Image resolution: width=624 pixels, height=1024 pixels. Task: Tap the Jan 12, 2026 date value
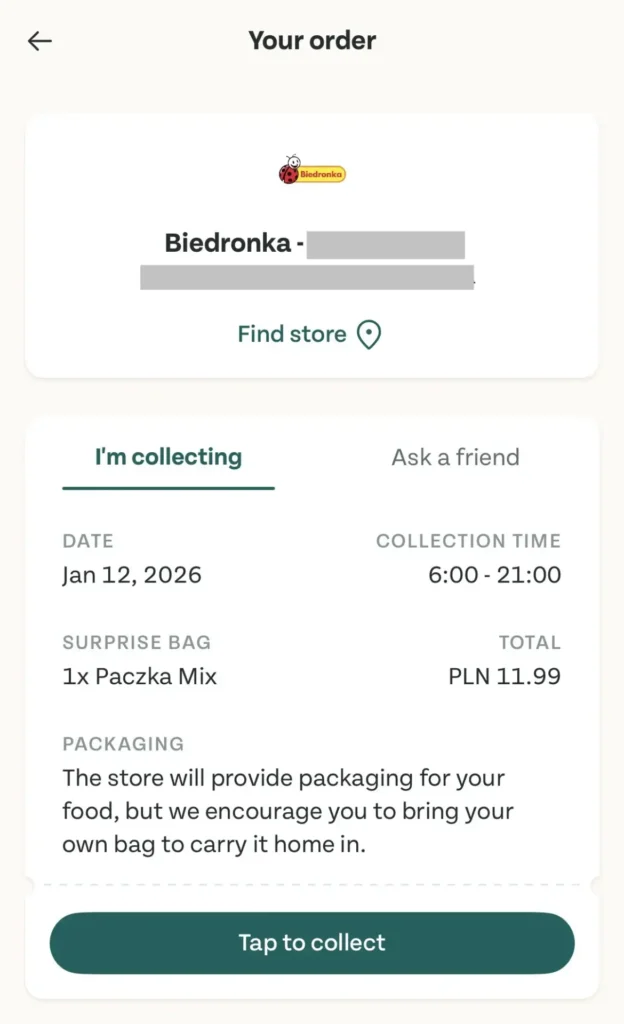(x=132, y=575)
